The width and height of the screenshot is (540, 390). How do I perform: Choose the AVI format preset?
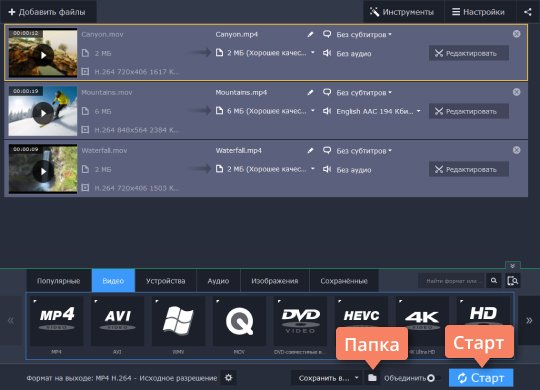(x=117, y=321)
